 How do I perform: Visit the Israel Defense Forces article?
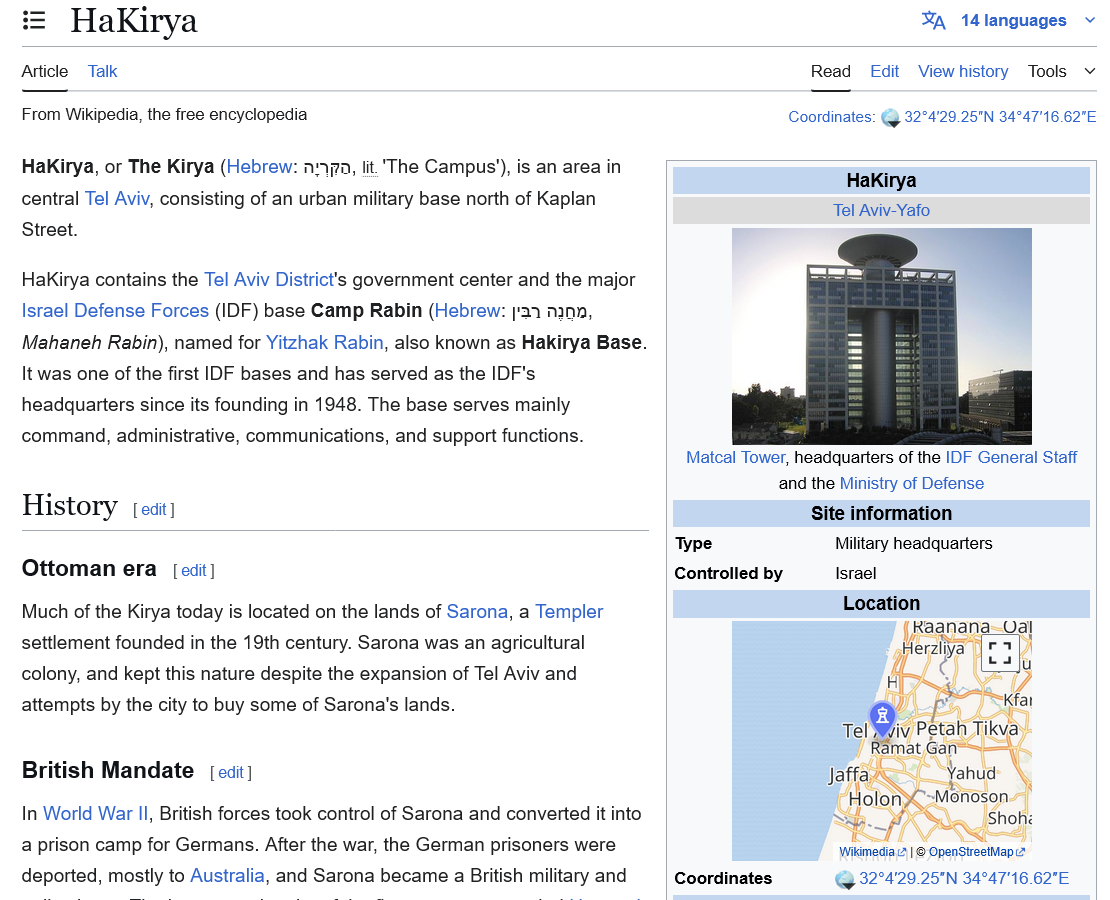tap(115, 311)
